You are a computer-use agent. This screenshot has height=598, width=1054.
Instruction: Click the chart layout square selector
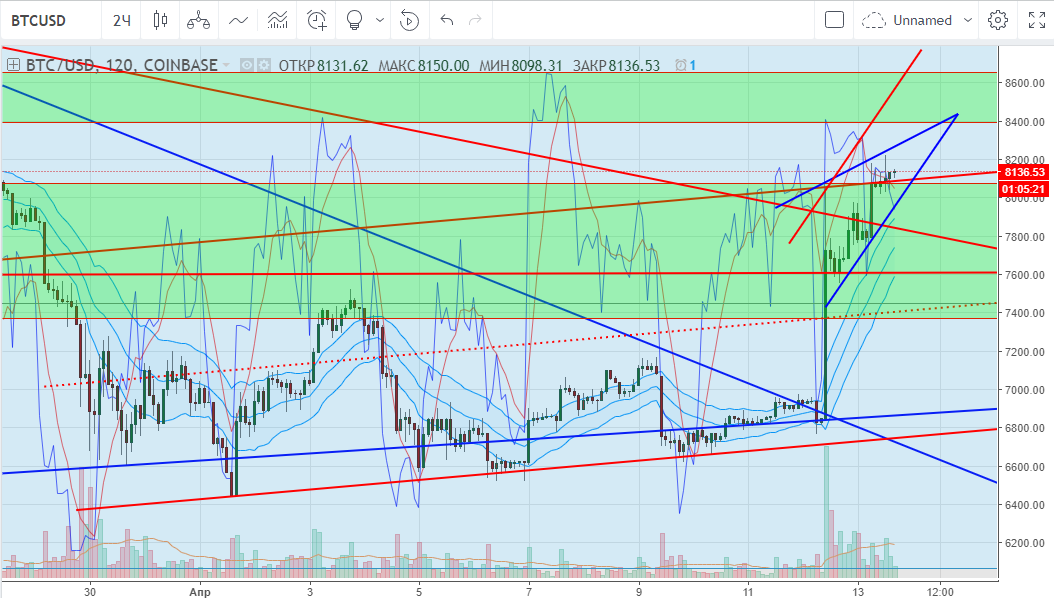834,19
